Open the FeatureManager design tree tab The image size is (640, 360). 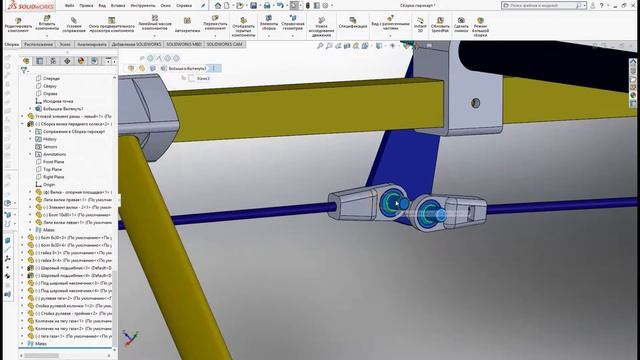[x=26, y=61]
